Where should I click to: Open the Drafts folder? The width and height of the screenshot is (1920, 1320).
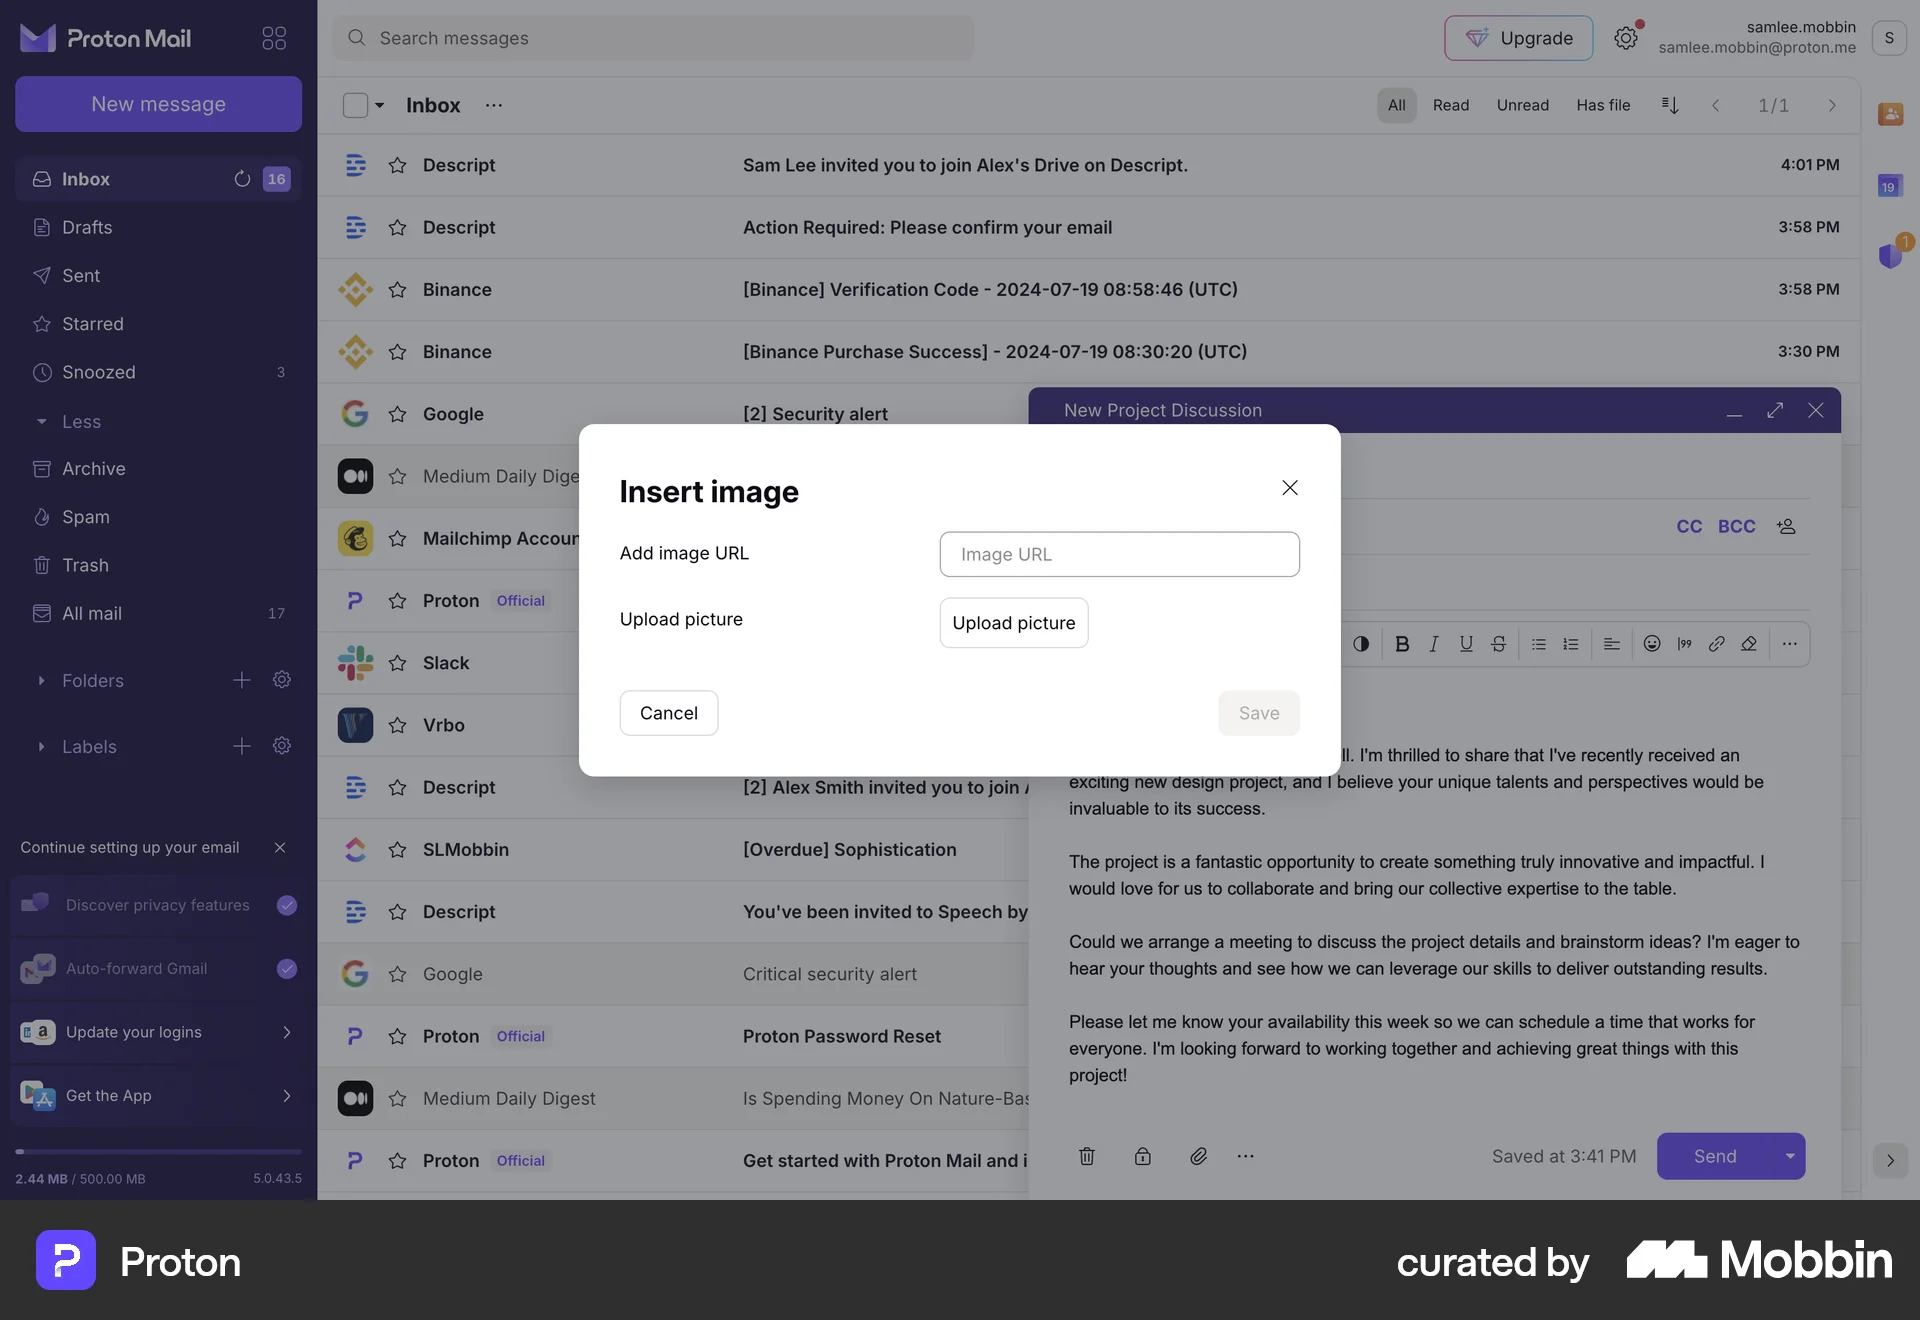coord(87,227)
